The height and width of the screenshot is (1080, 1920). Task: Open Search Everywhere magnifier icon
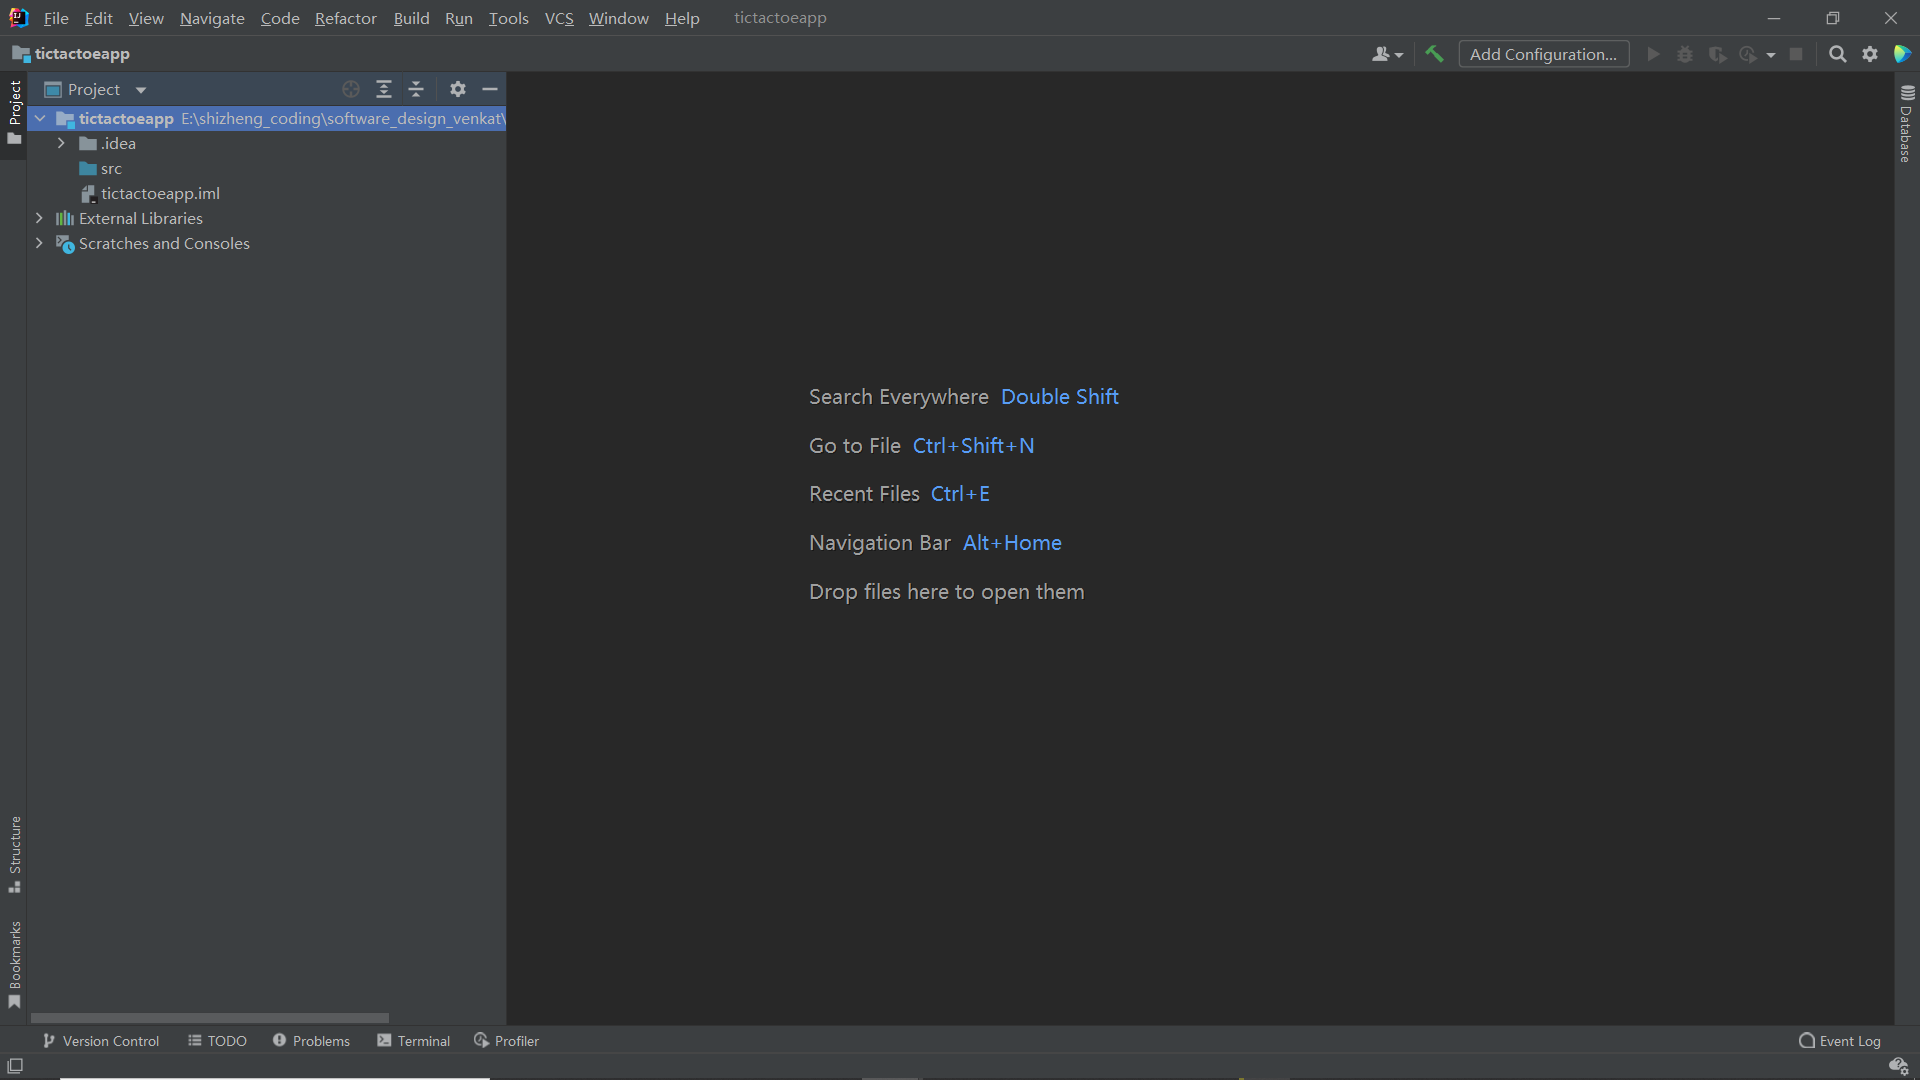pyautogui.click(x=1837, y=54)
